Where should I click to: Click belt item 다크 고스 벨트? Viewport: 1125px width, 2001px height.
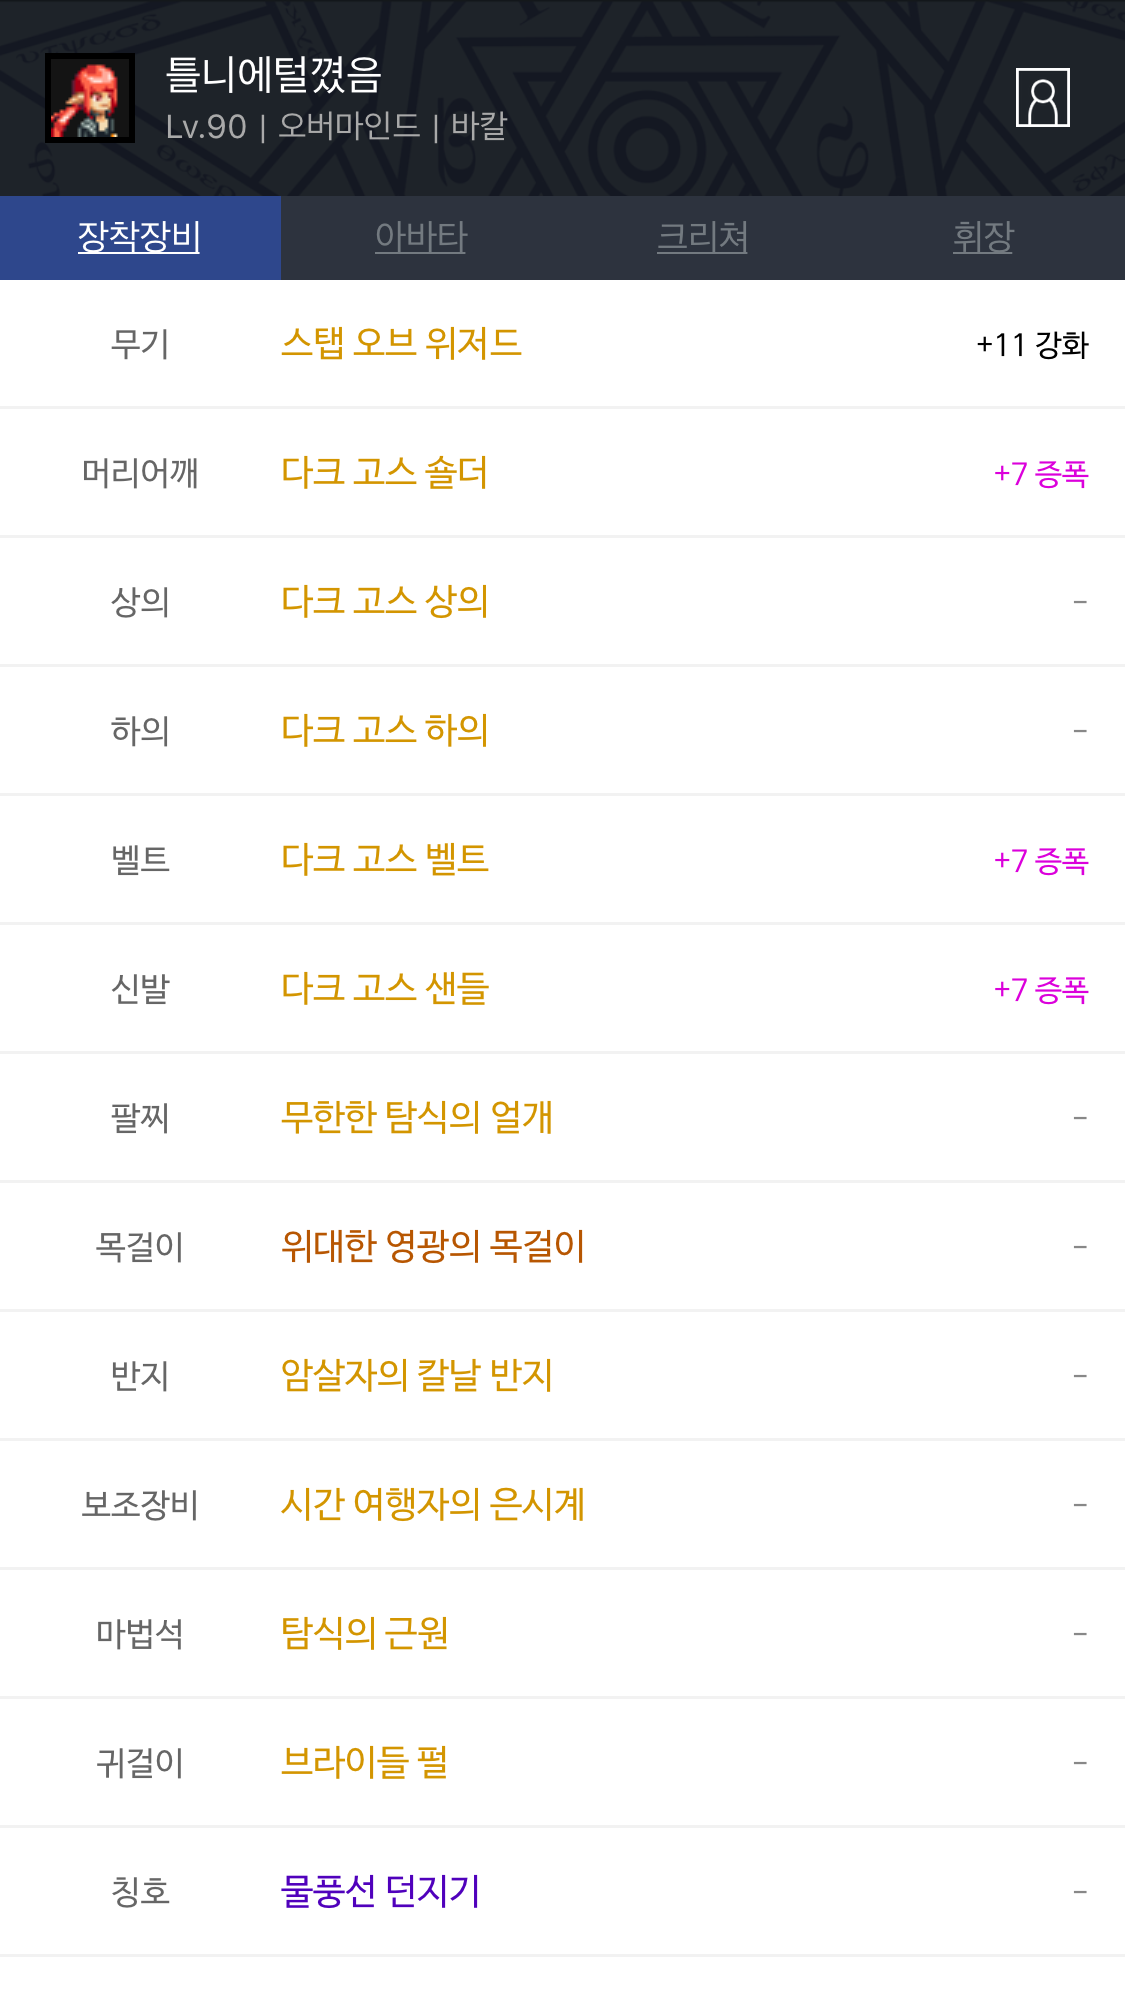coord(385,860)
